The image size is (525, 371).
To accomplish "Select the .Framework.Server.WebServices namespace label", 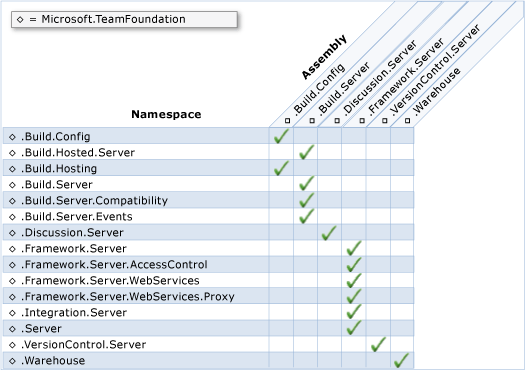I will (x=110, y=281).
